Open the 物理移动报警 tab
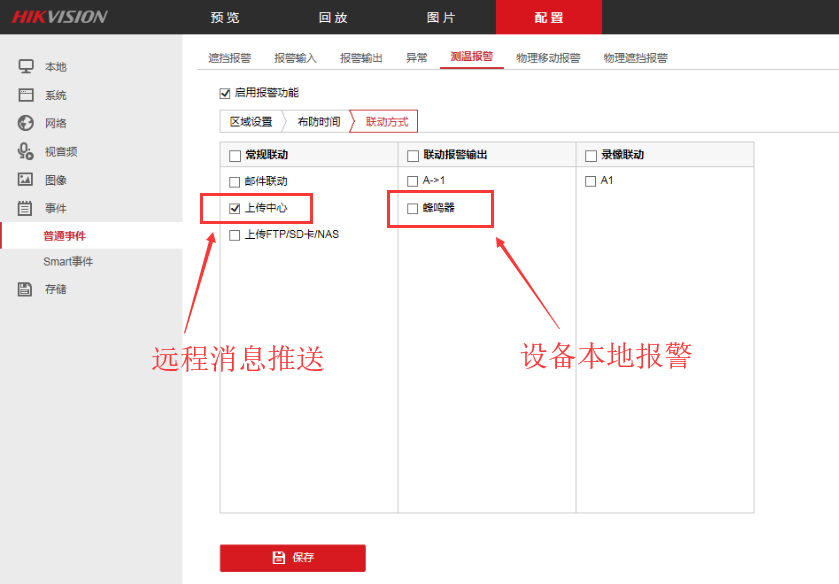 click(548, 58)
